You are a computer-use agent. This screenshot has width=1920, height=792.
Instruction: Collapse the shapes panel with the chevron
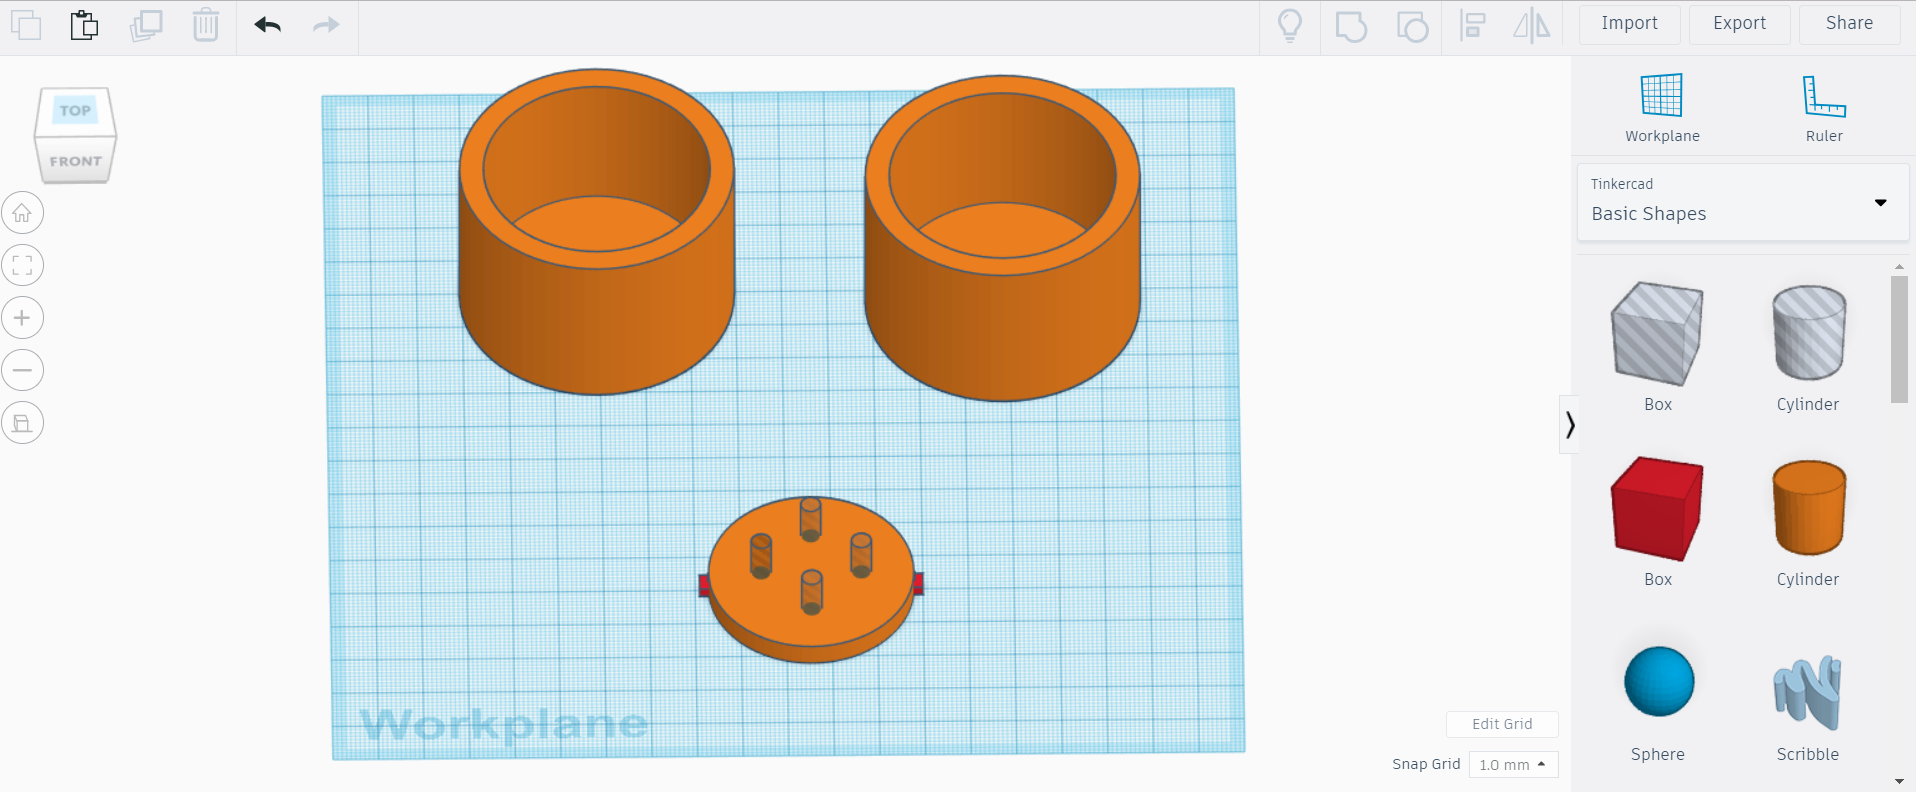[x=1570, y=425]
